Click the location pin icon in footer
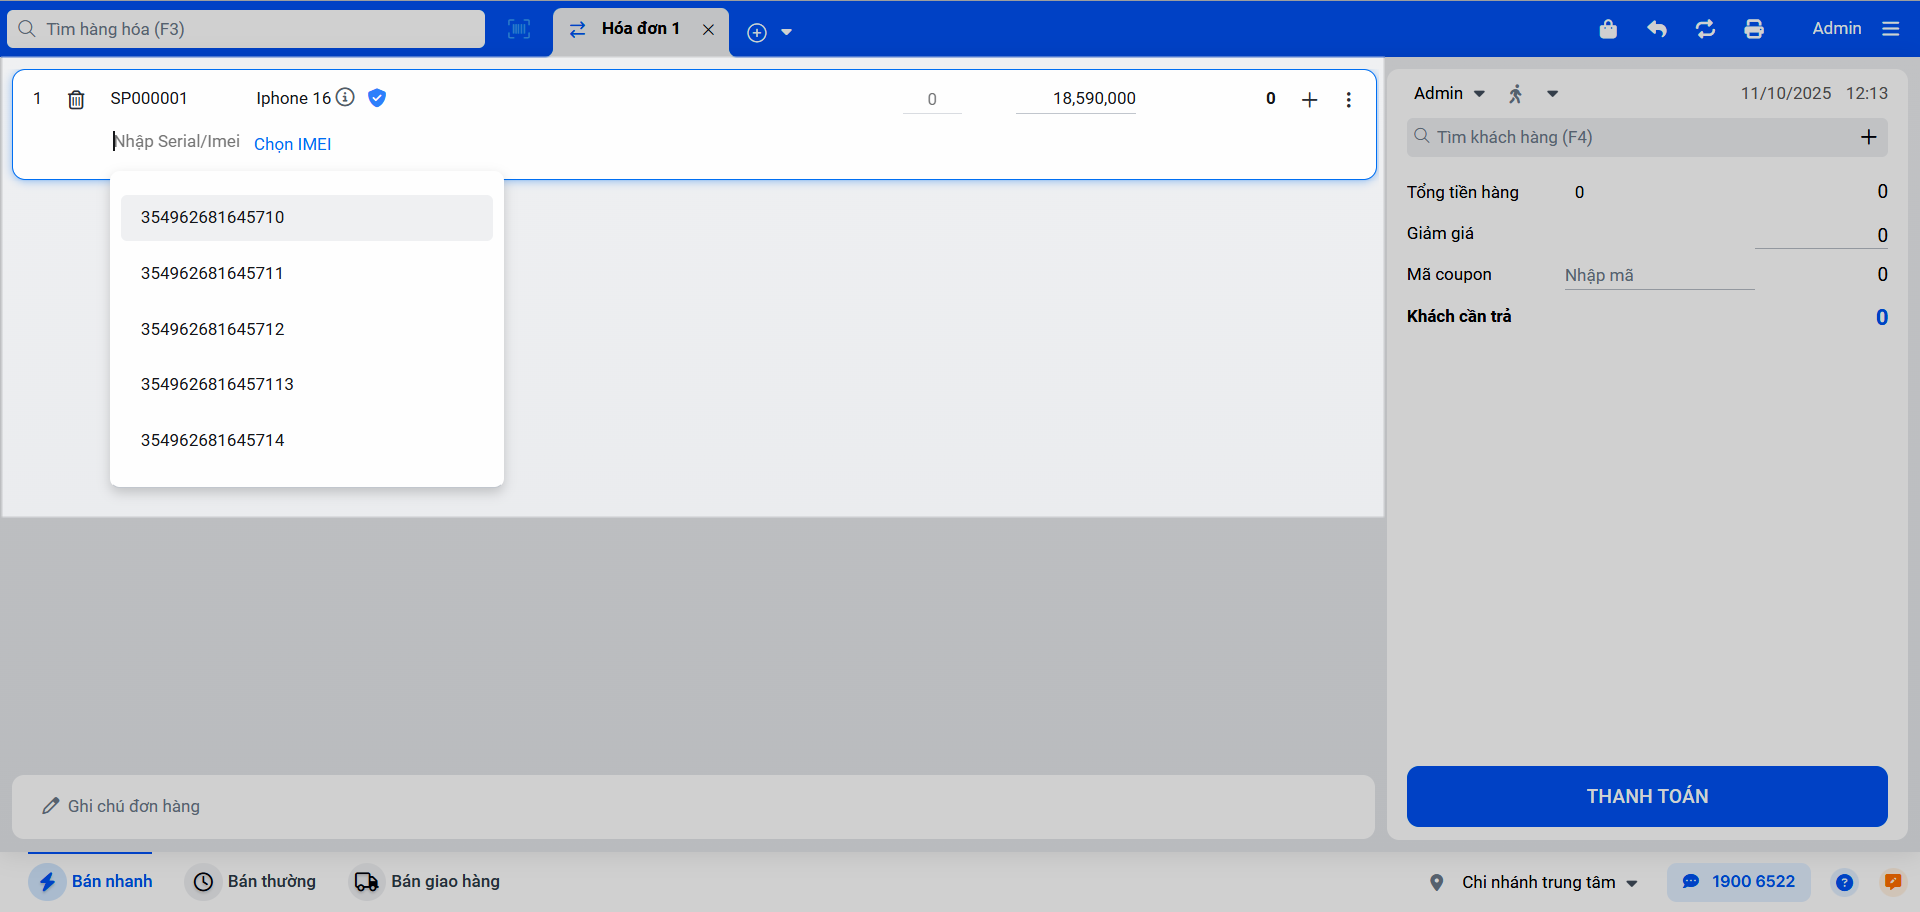The image size is (1920, 912). point(1437,882)
